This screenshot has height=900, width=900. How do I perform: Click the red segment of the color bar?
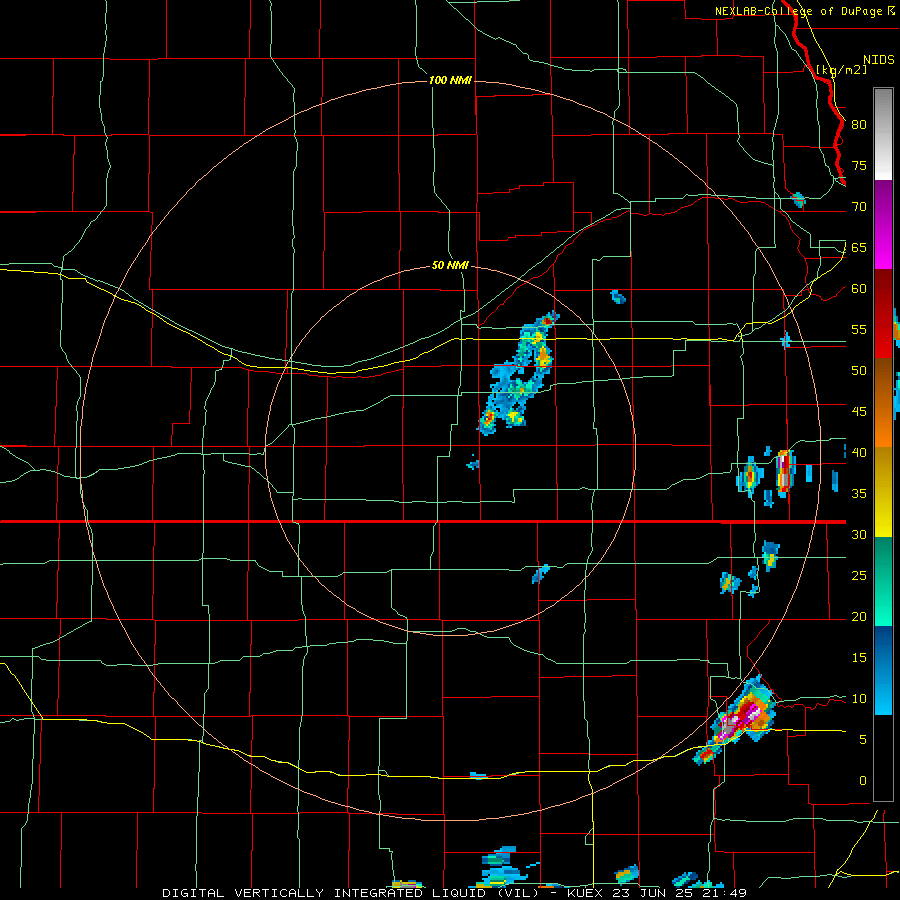(883, 314)
